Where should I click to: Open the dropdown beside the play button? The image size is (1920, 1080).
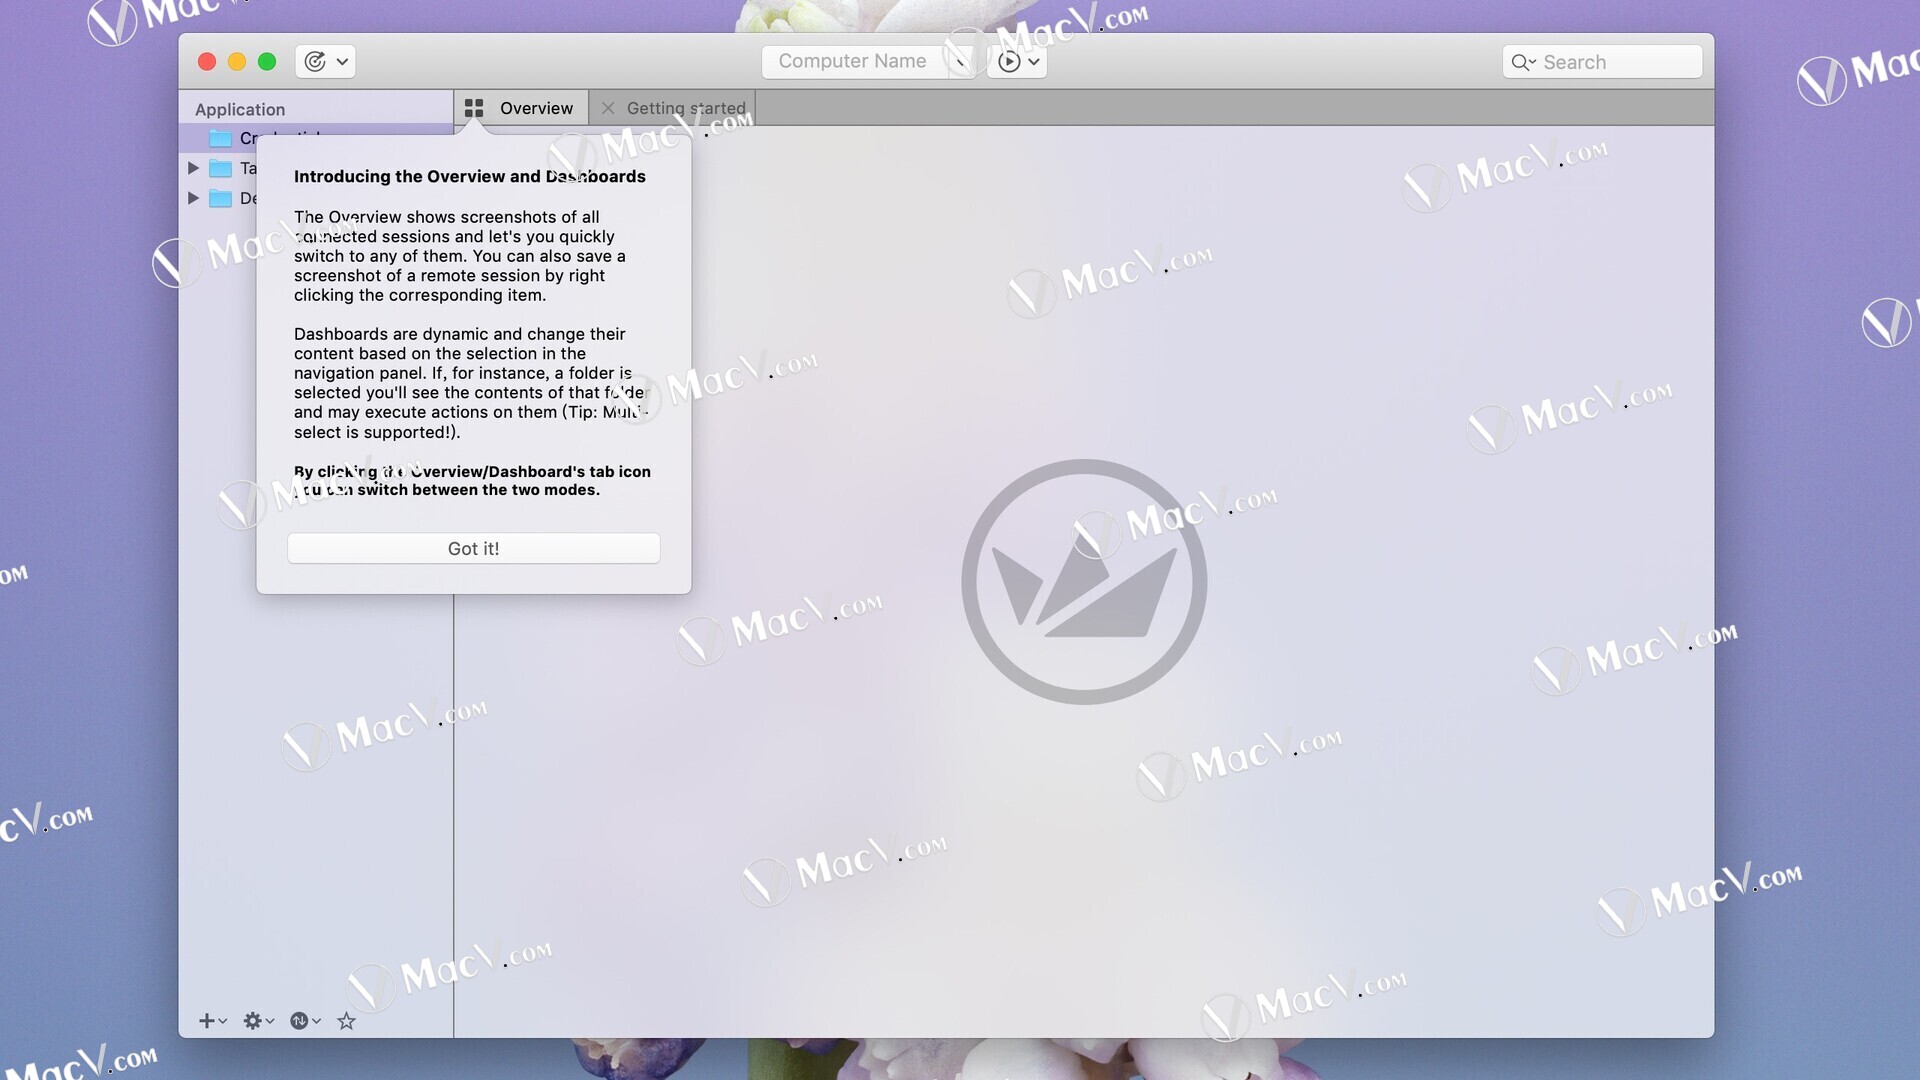click(x=1033, y=61)
